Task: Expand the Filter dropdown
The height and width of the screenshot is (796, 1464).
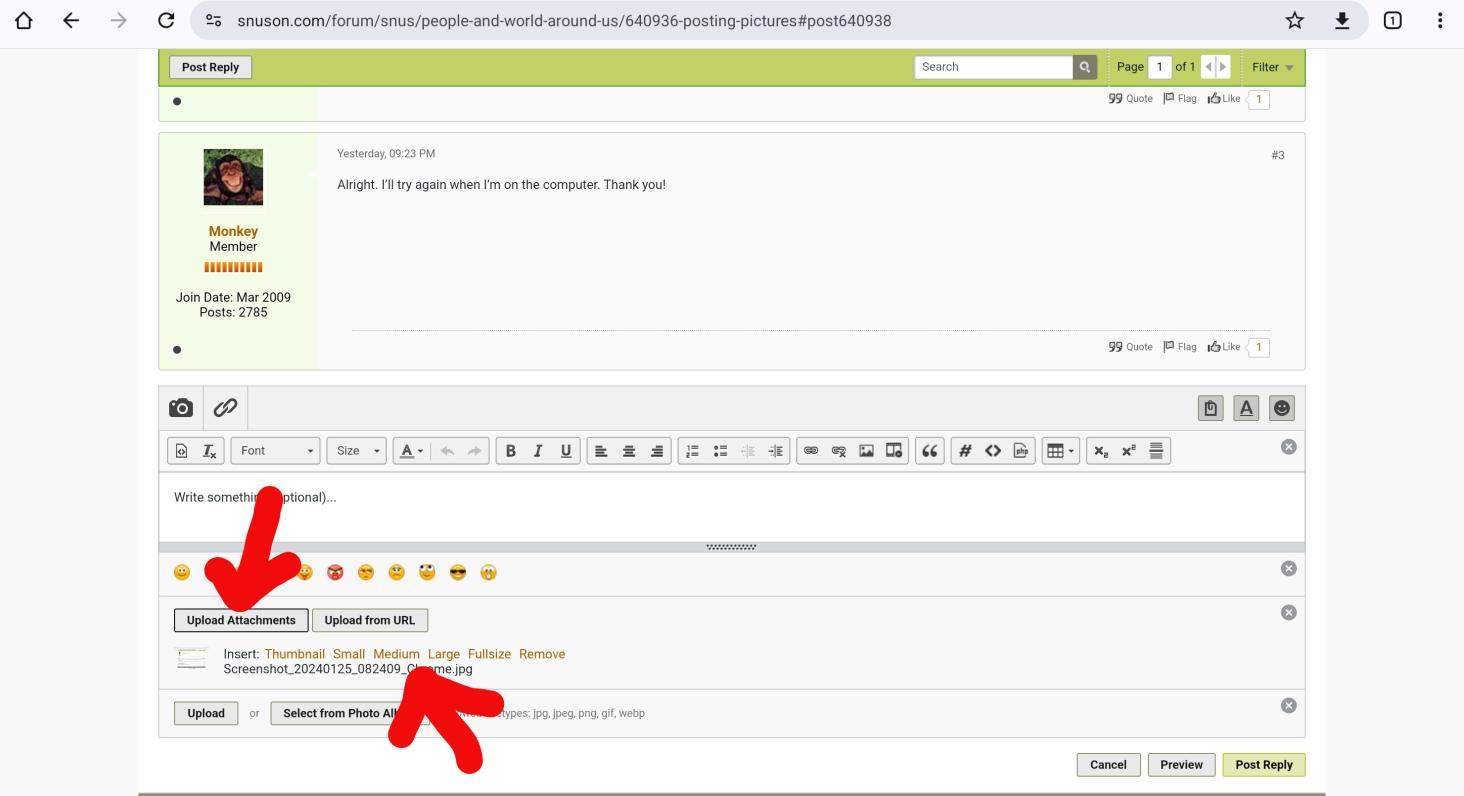Action: [x=1272, y=67]
